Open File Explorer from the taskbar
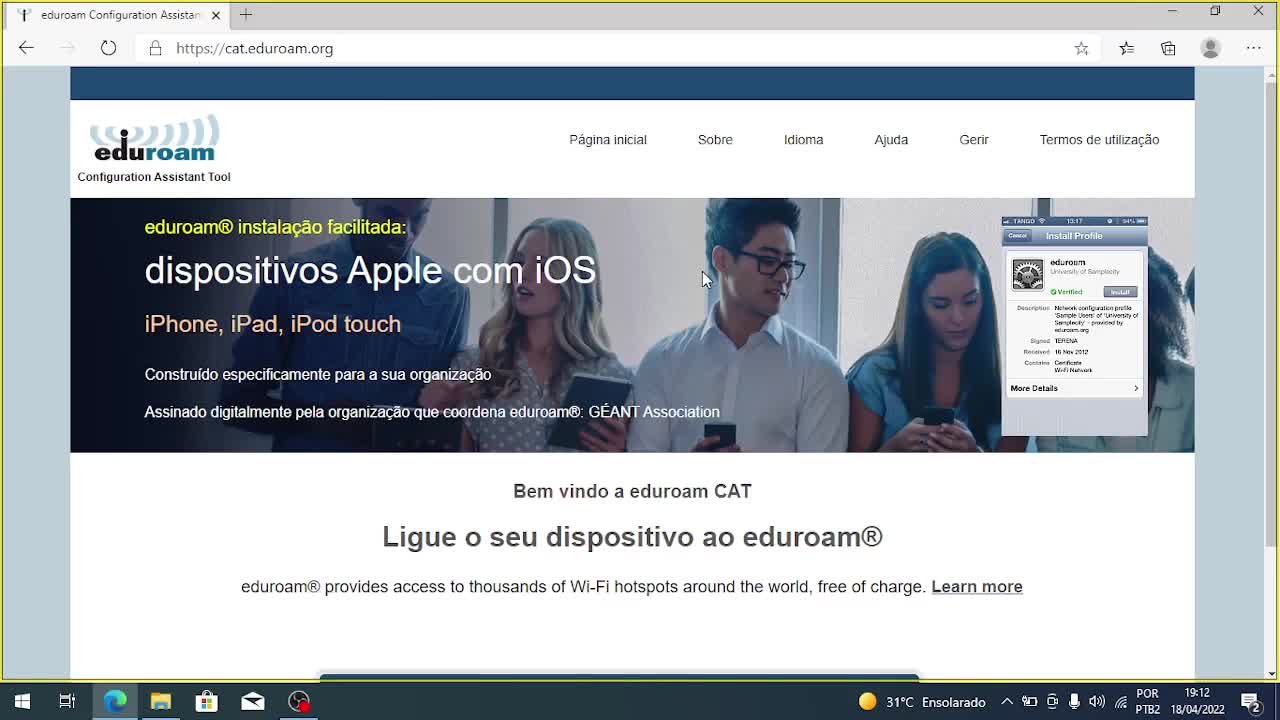Viewport: 1280px width, 720px height. pos(161,702)
